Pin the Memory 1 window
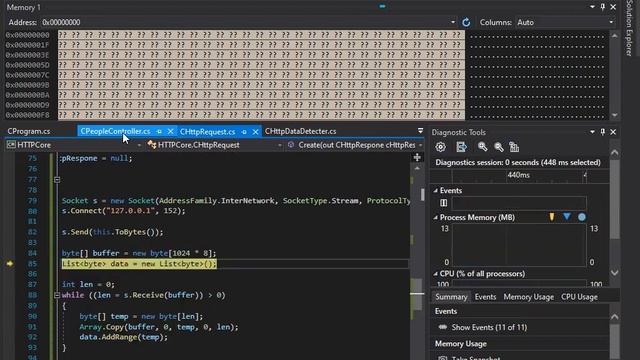The height and width of the screenshot is (360, 640). coord(603,7)
